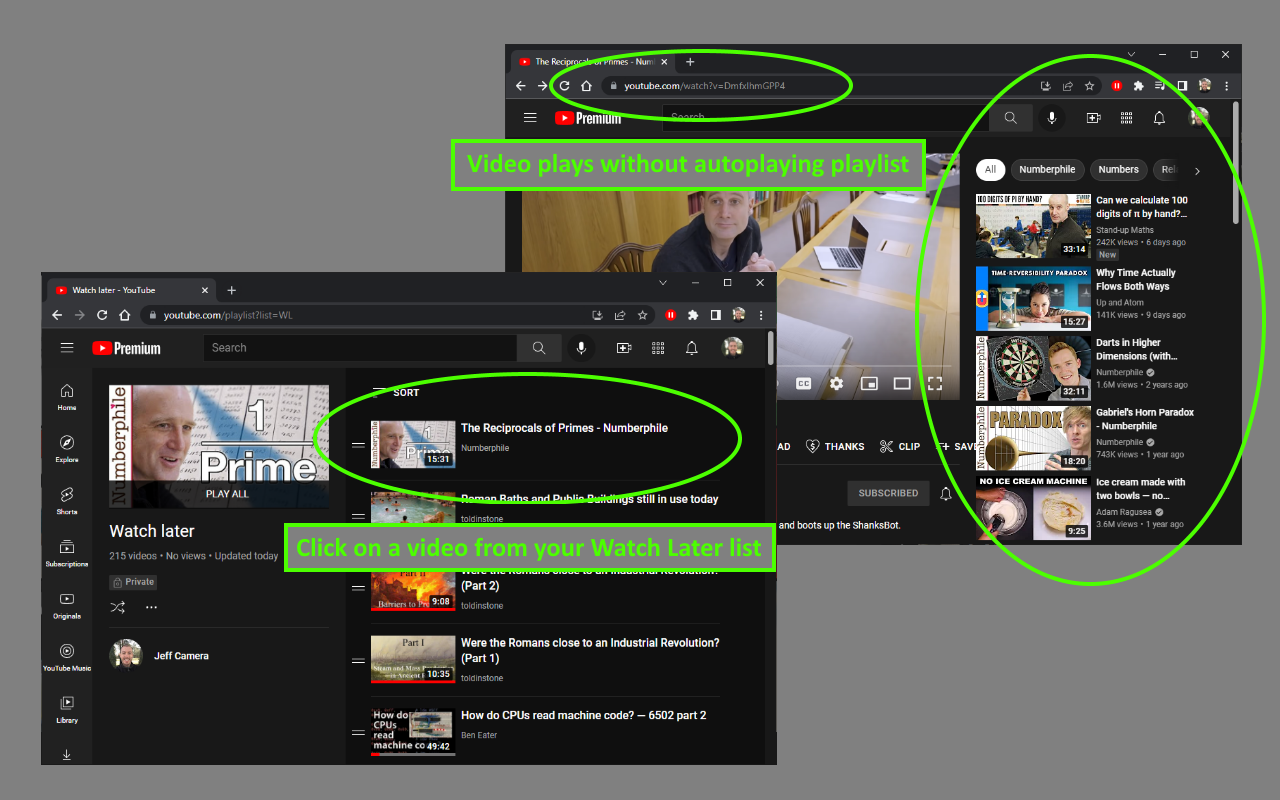Image resolution: width=1280 pixels, height=800 pixels.
Task: Open The Reciprocals of Primes - Numberphile video
Action: coord(564,428)
